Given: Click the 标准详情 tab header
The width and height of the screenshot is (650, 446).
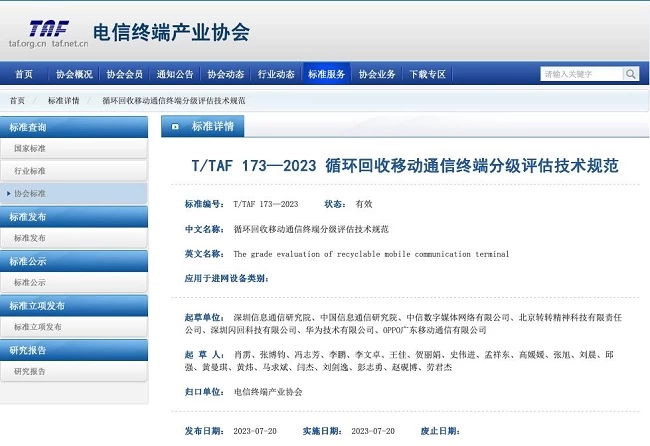Looking at the screenshot, I should click(212, 127).
